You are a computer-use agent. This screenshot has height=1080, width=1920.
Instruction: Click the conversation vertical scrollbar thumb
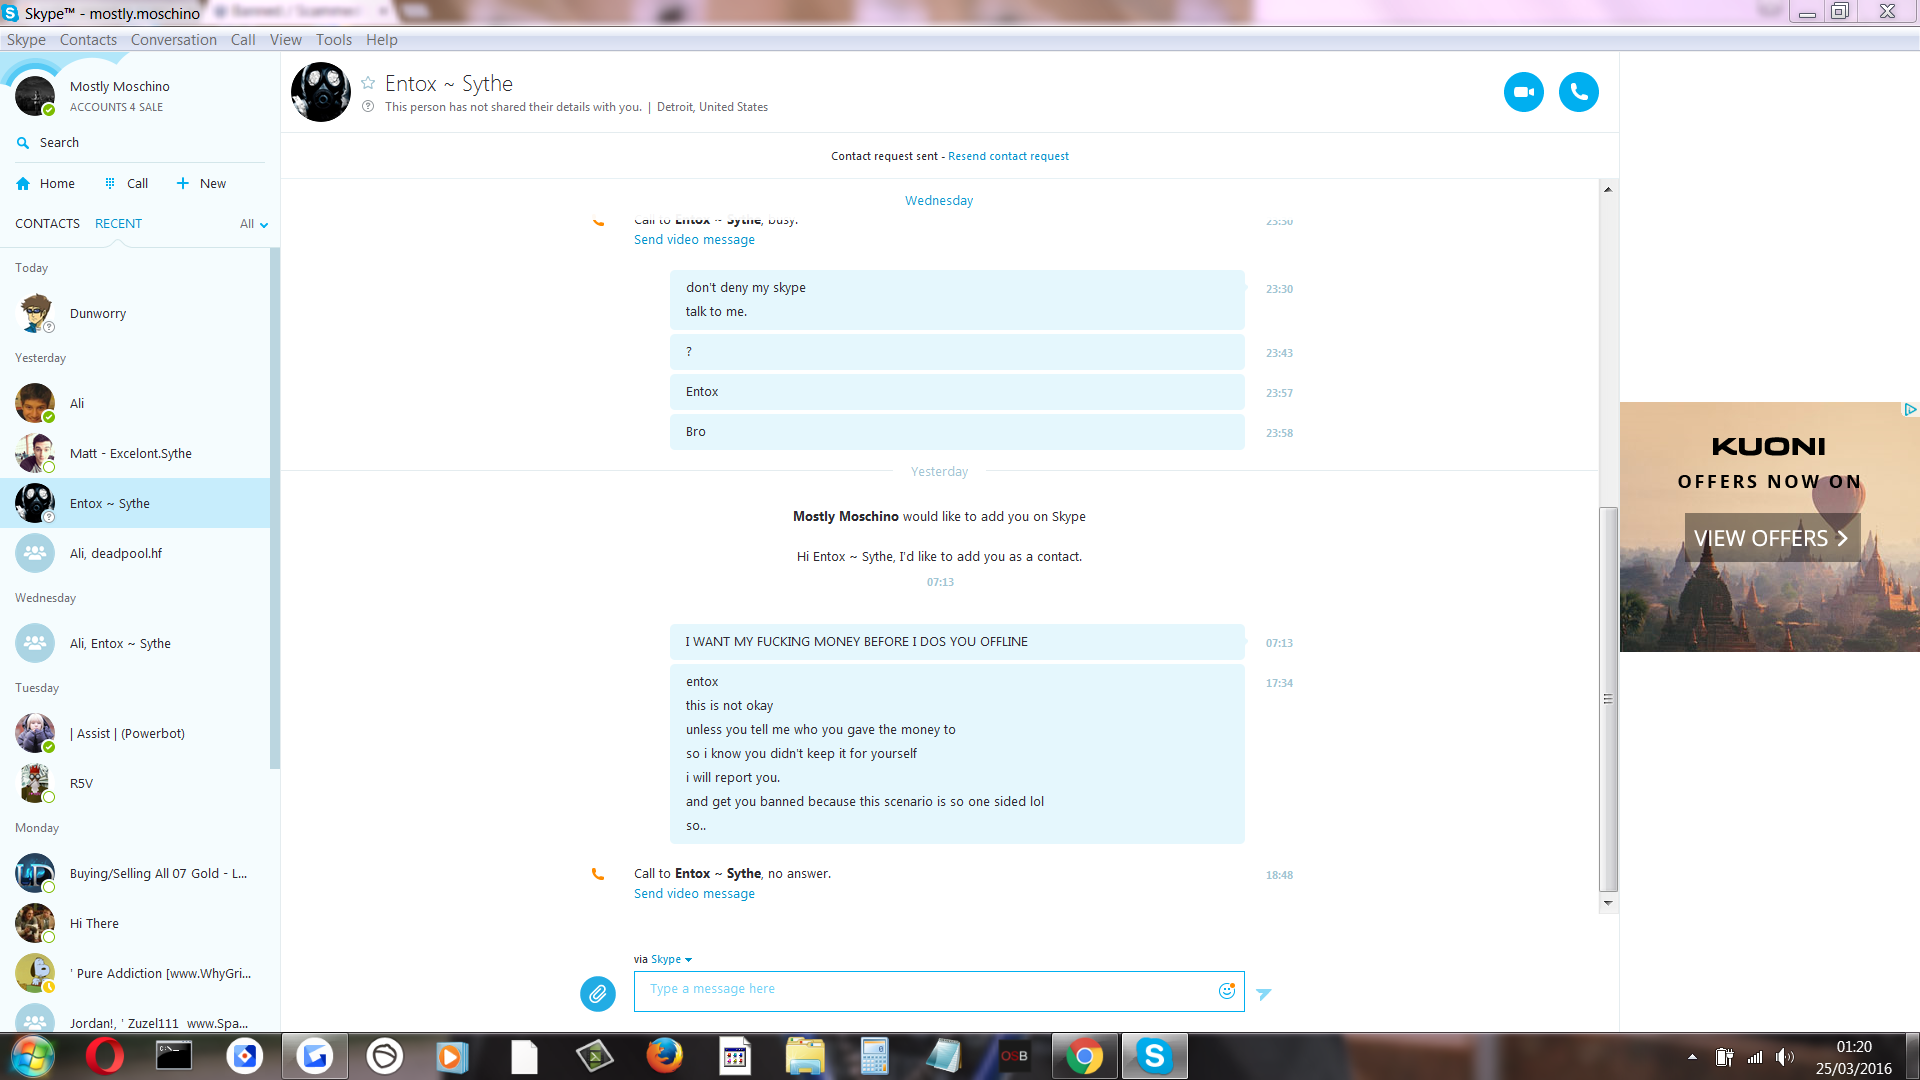[x=1608, y=698]
